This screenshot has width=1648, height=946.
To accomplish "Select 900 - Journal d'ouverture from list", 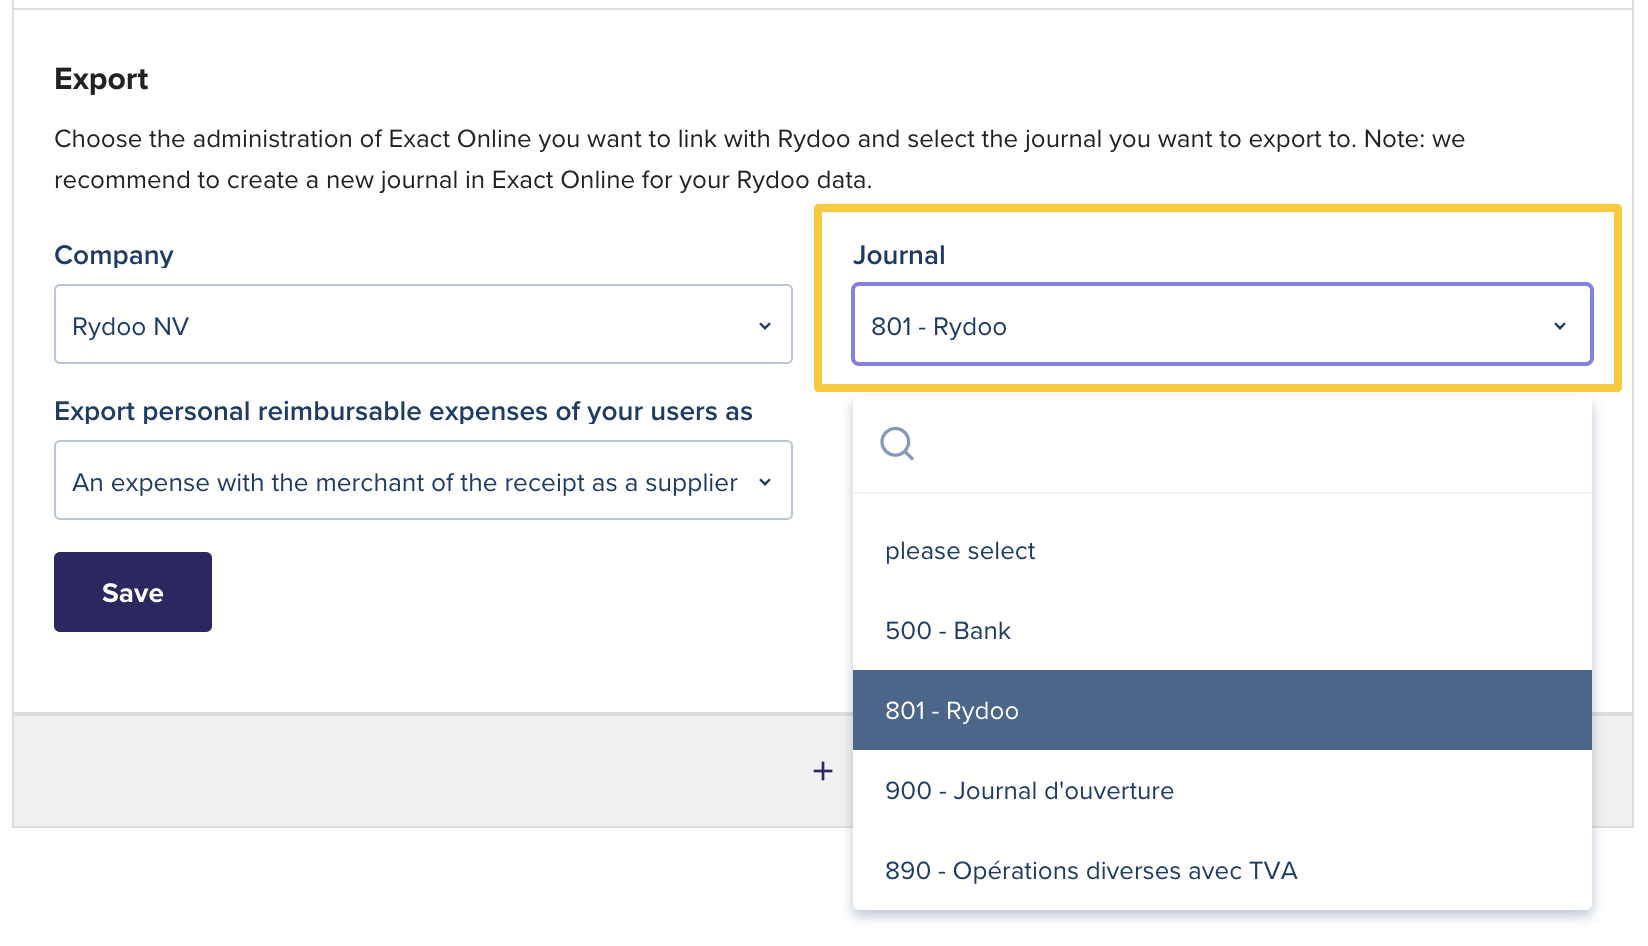I will point(1029,791).
